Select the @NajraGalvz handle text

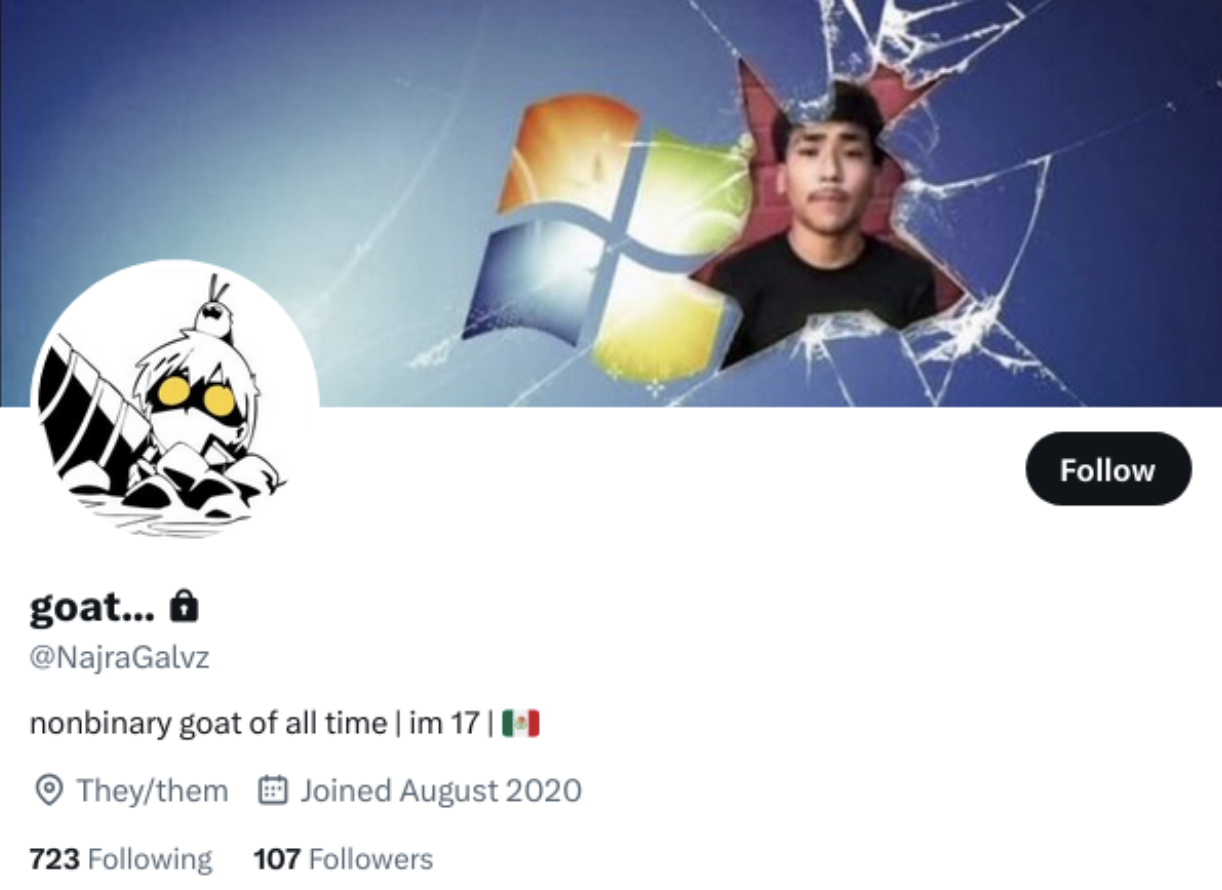(x=119, y=658)
